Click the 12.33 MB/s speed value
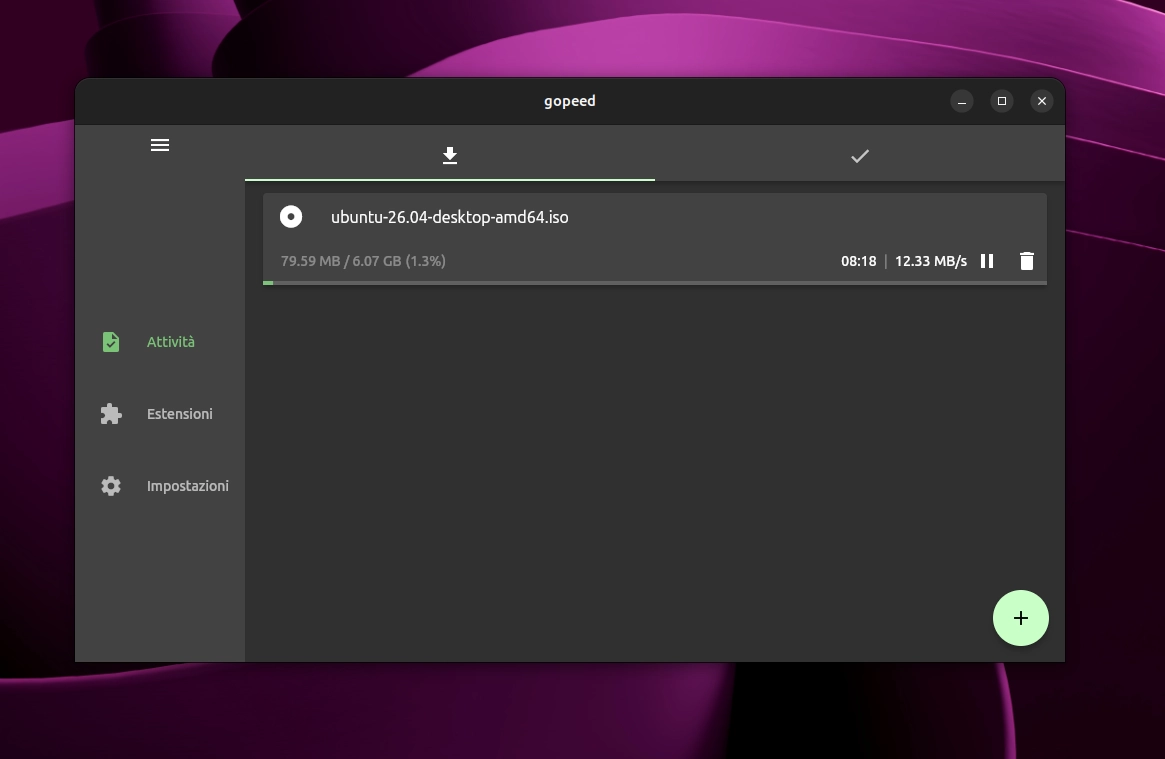The height and width of the screenshot is (759, 1165). (931, 261)
